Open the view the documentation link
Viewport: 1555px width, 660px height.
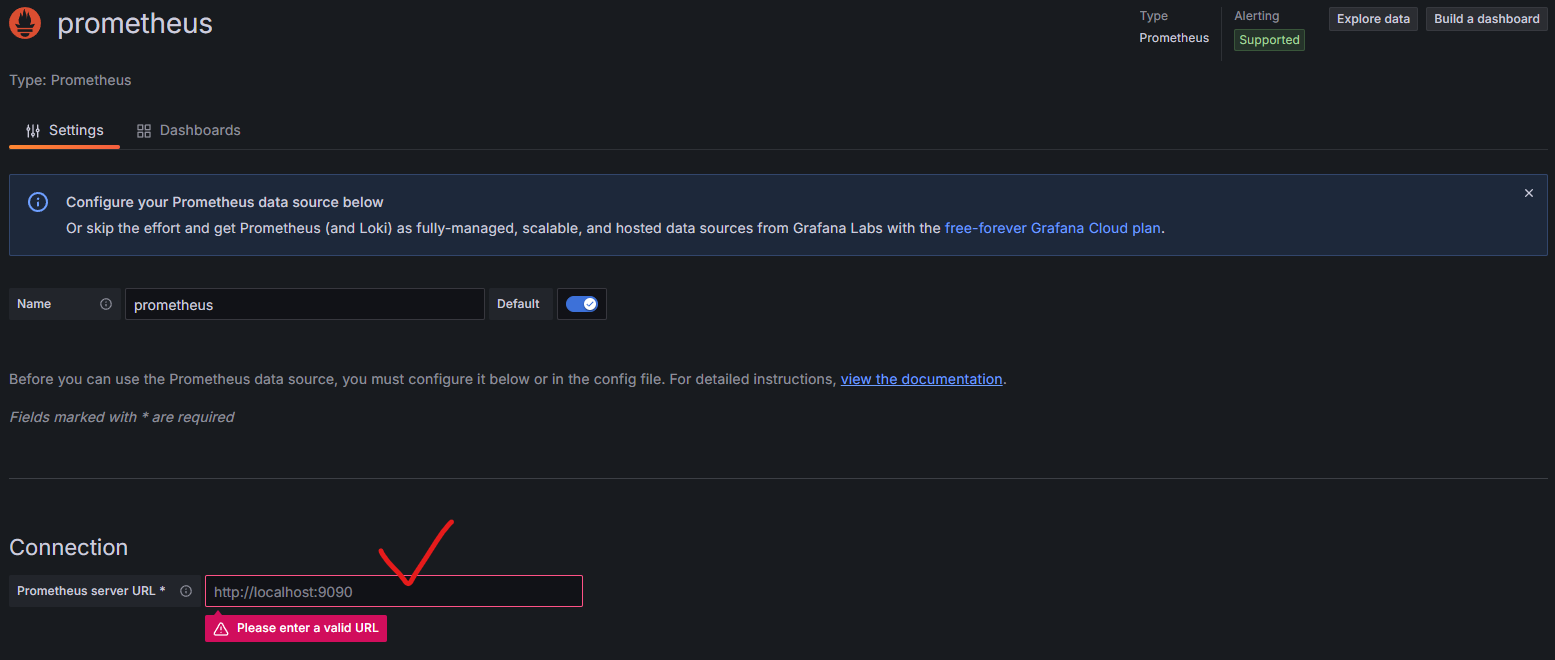[x=921, y=378]
